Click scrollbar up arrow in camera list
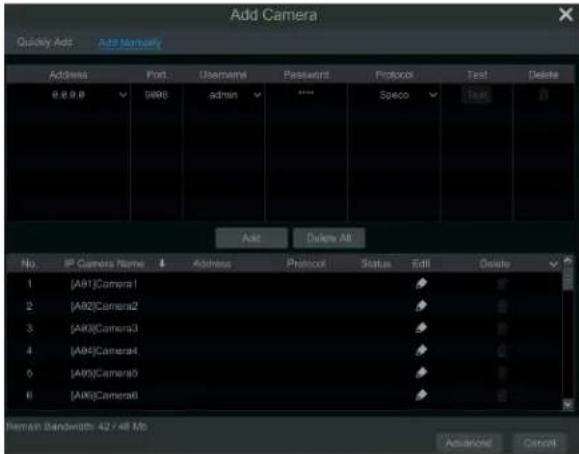Screen dimensions: 579x454 pos(568,260)
